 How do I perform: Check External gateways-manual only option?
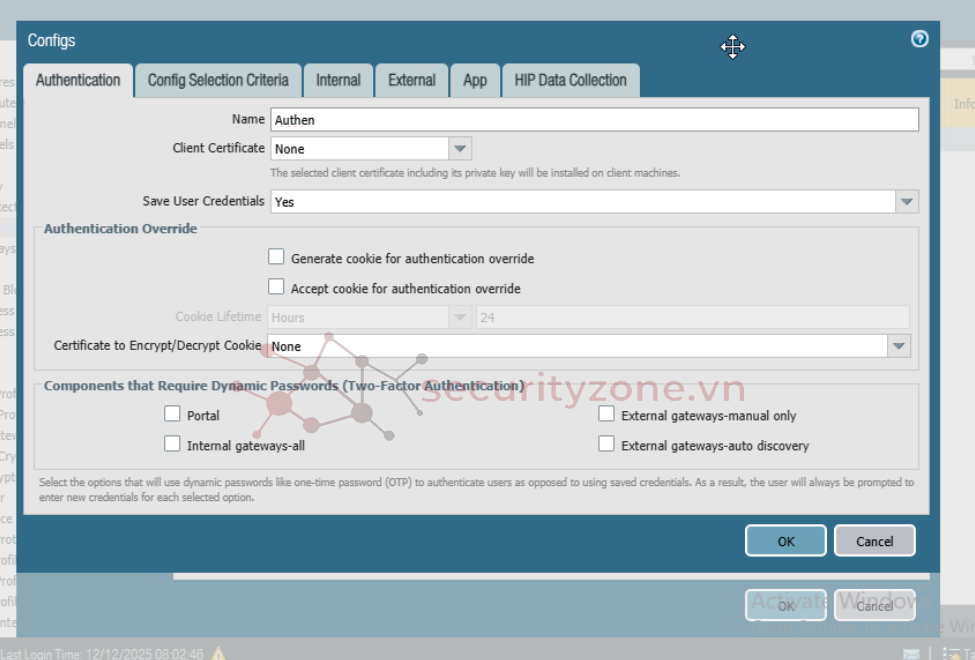pos(606,414)
